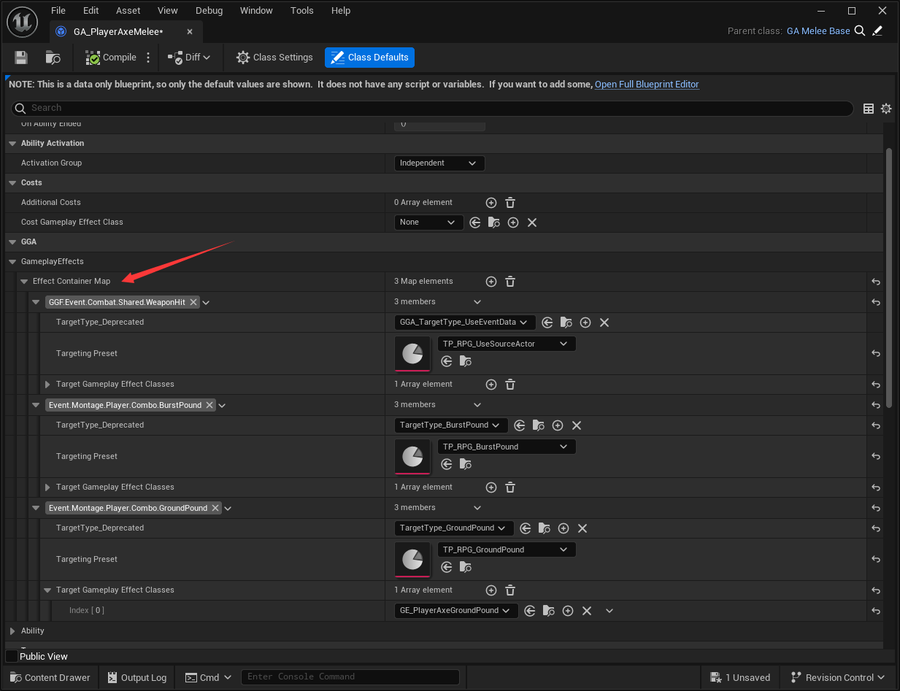Empty the Effect Container Map trash icon

(510, 282)
